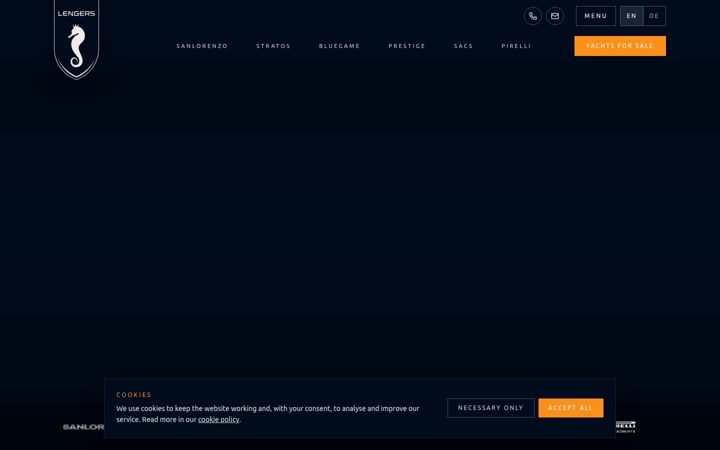Accept all cookies

pos(571,408)
